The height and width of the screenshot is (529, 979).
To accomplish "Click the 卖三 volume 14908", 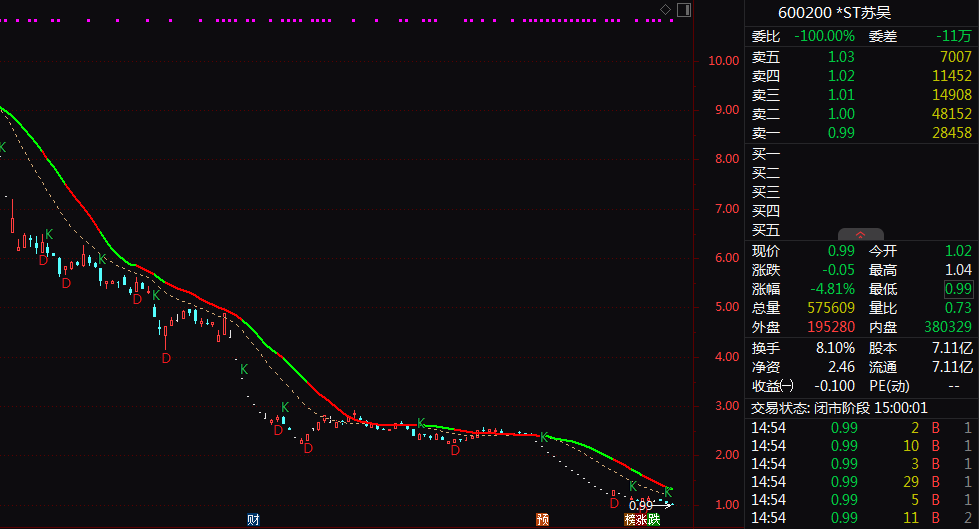I will [x=952, y=95].
